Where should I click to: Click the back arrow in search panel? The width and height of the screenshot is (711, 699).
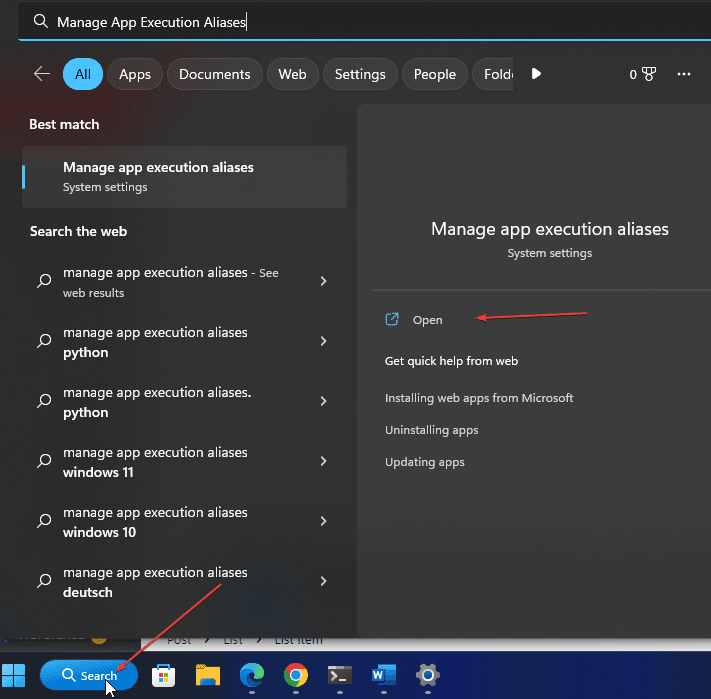click(42, 74)
